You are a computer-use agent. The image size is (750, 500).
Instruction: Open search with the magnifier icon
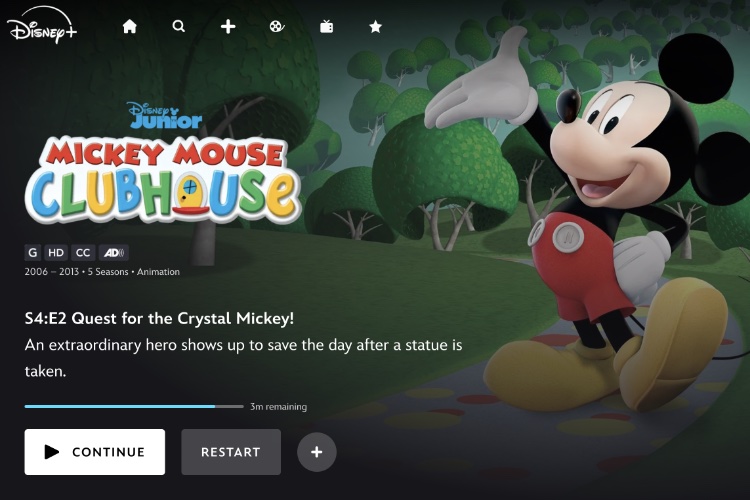[179, 26]
